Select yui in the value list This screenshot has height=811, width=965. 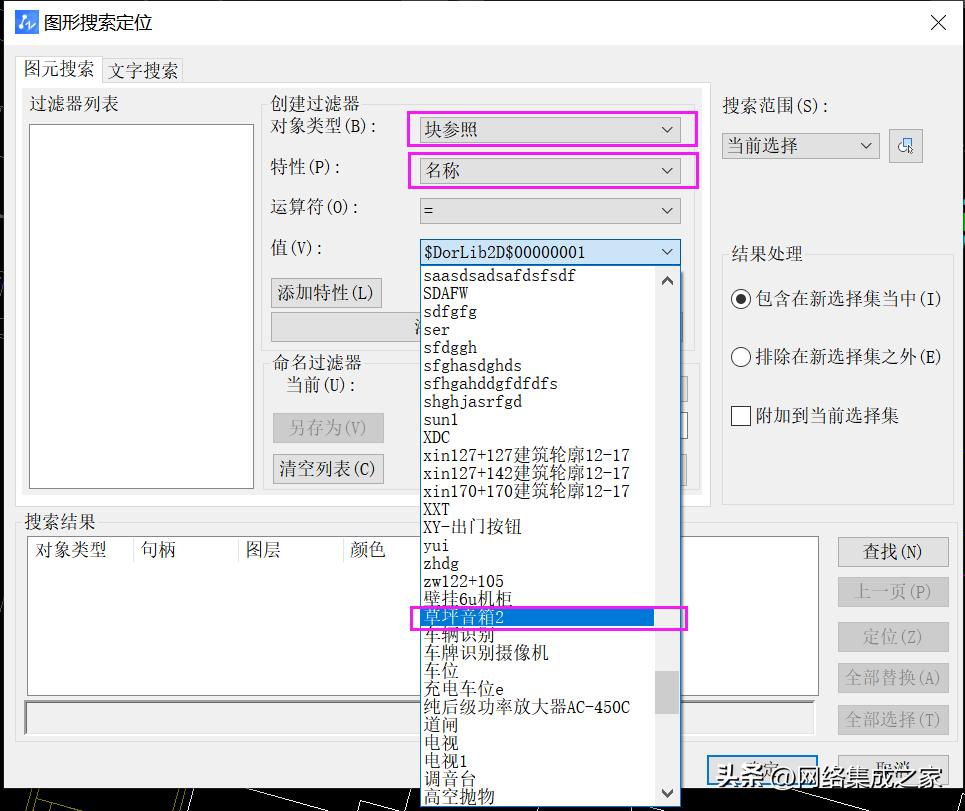[539, 545]
